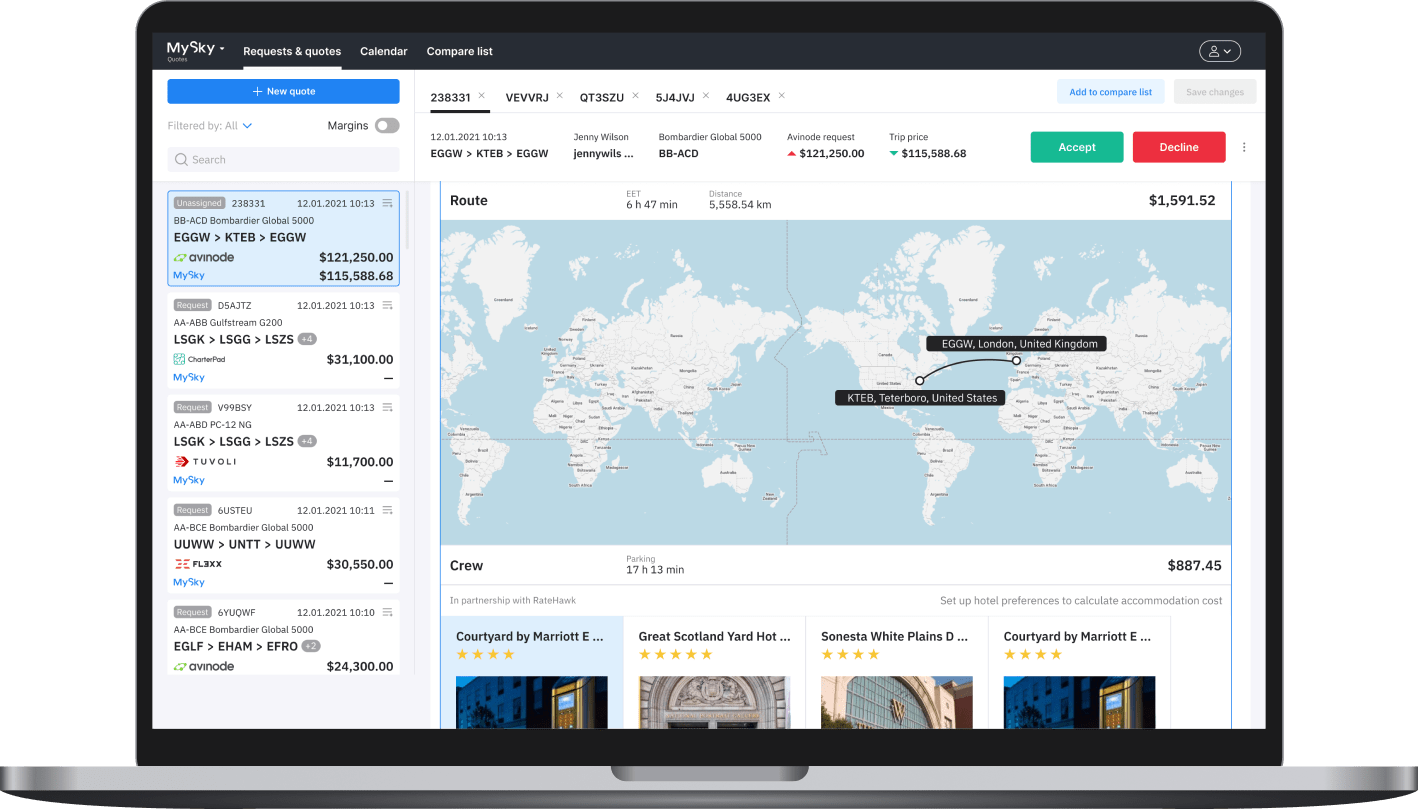
Task: Open the Calendar tab
Action: point(384,51)
